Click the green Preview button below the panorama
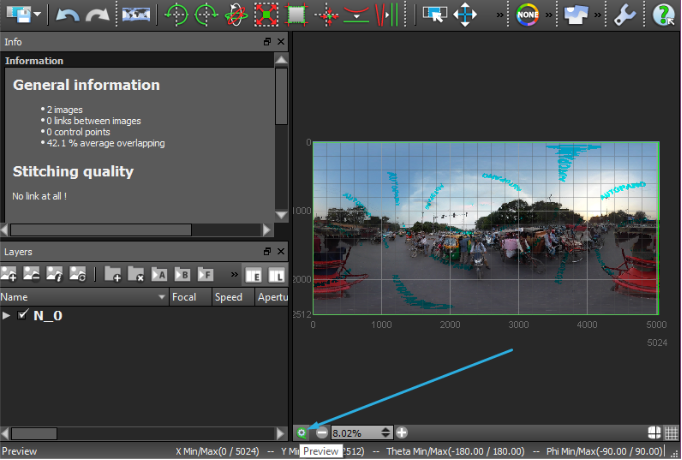682x460 pixels. pyautogui.click(x=302, y=433)
